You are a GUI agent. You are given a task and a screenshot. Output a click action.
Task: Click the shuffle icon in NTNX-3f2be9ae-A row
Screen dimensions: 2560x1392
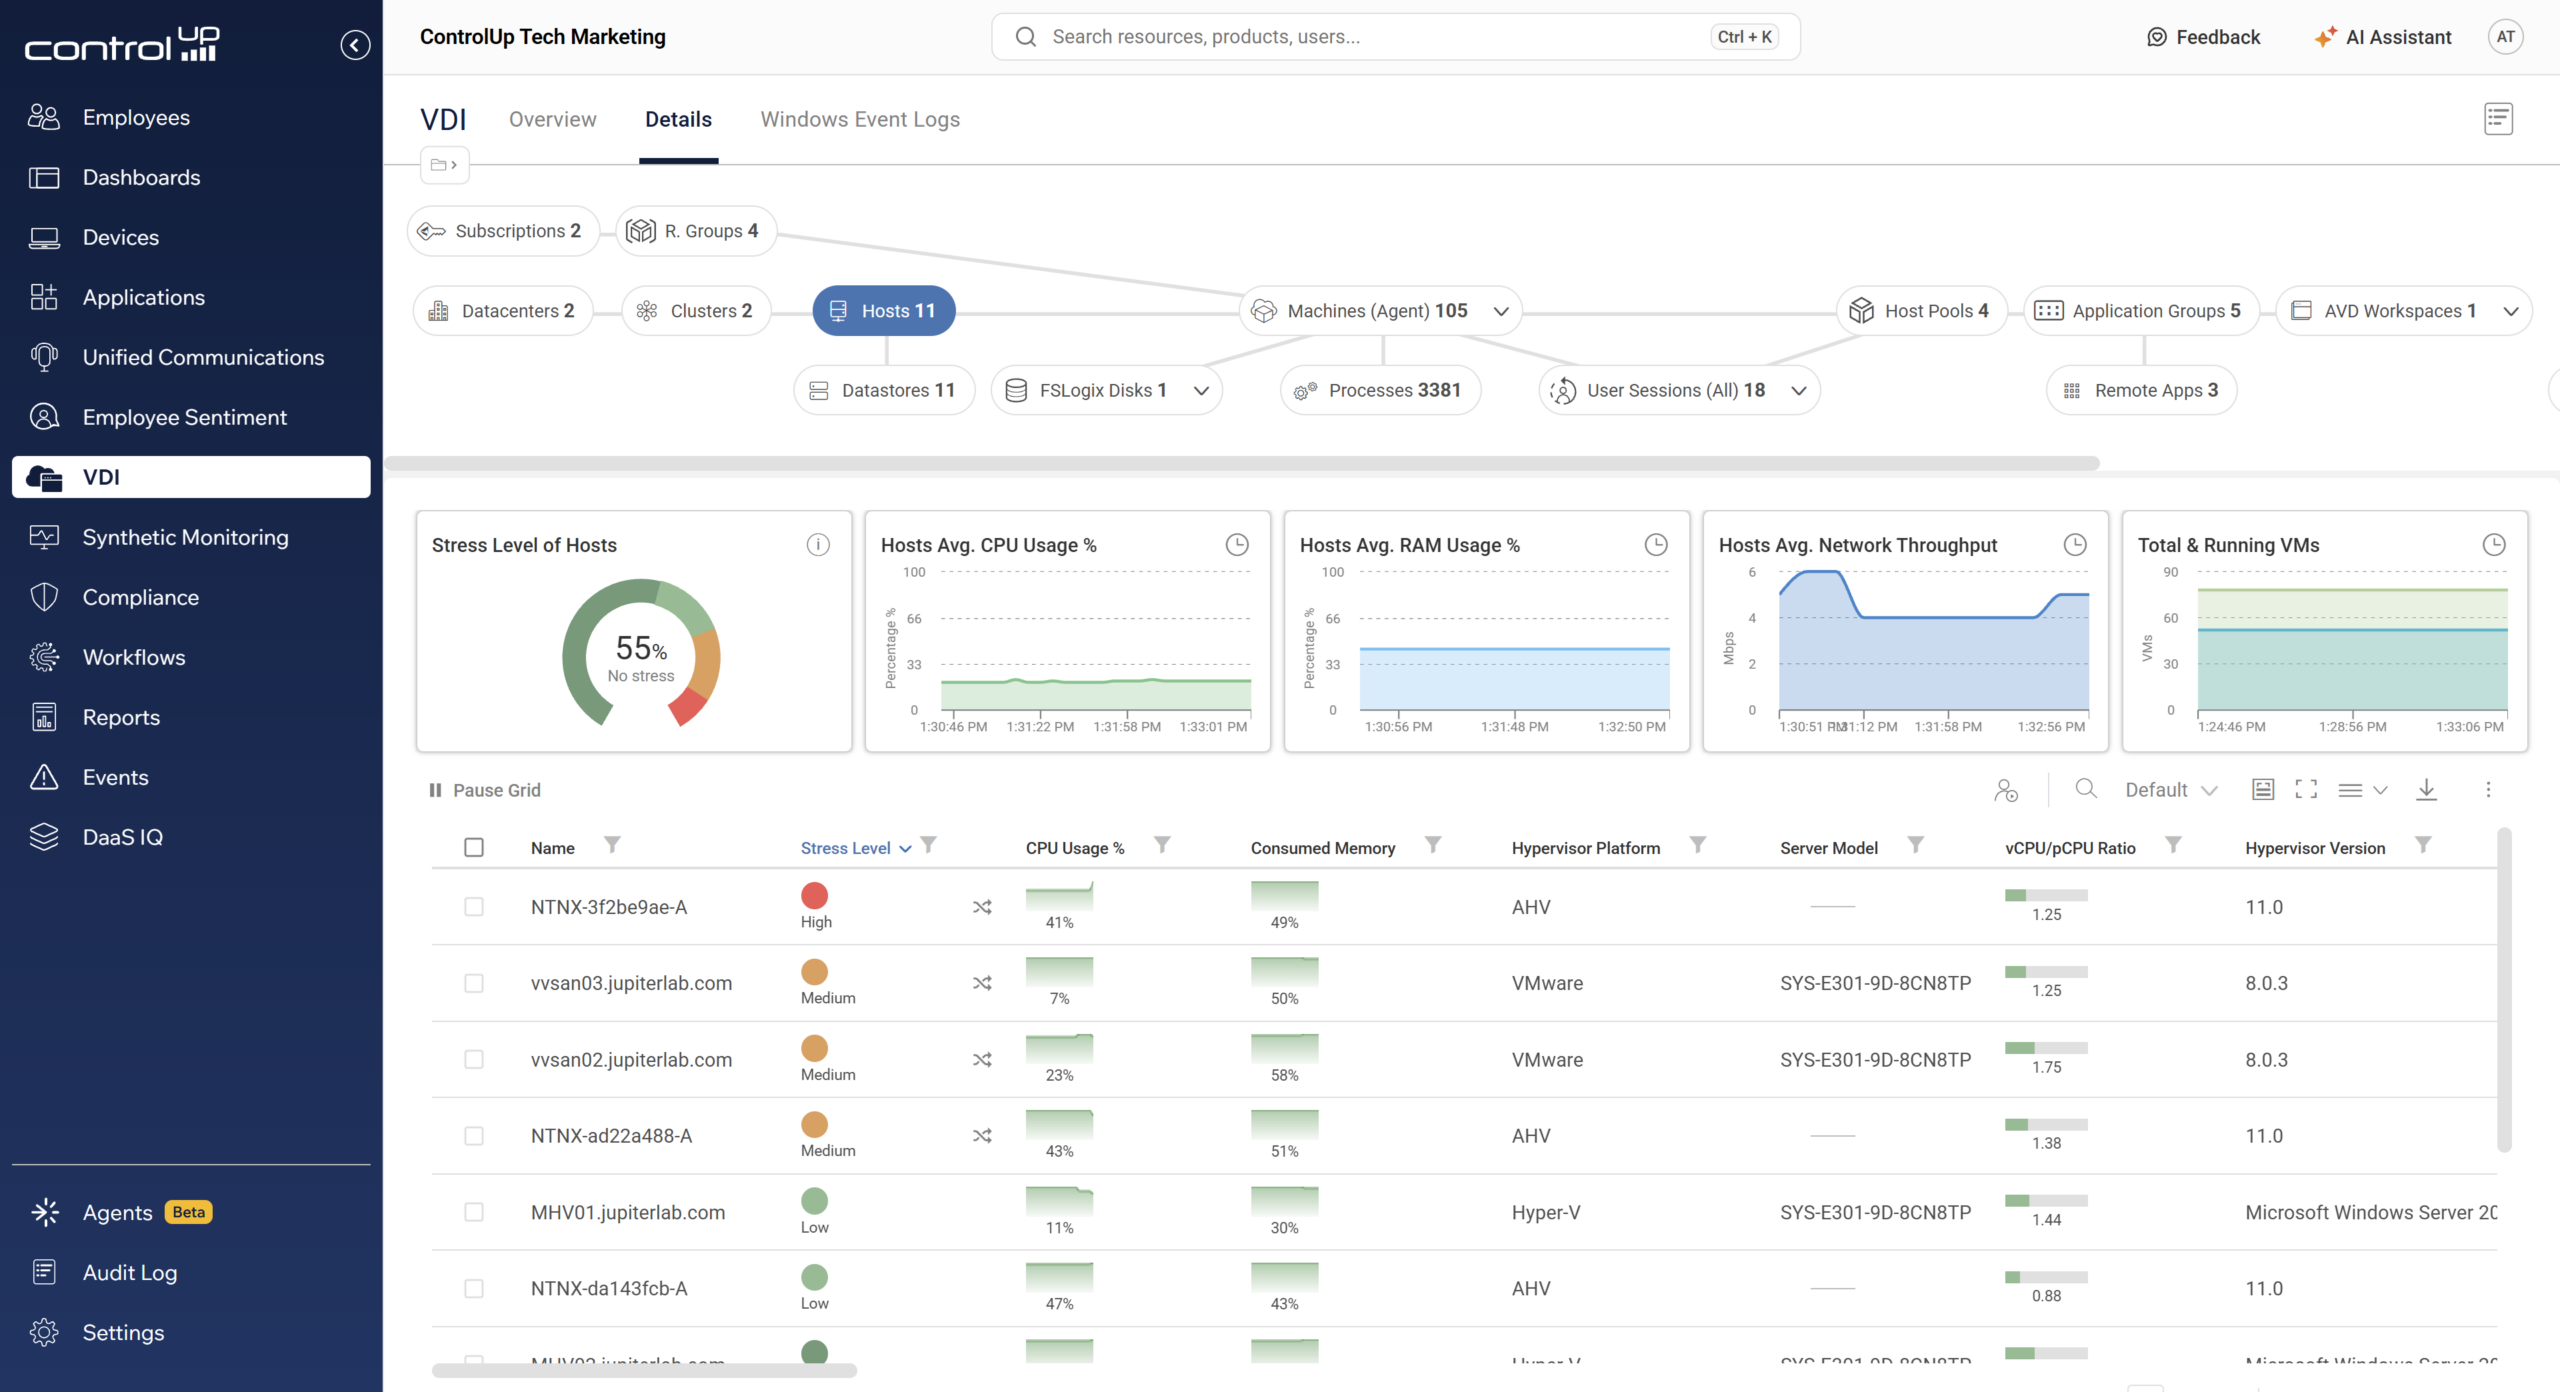pyautogui.click(x=982, y=907)
